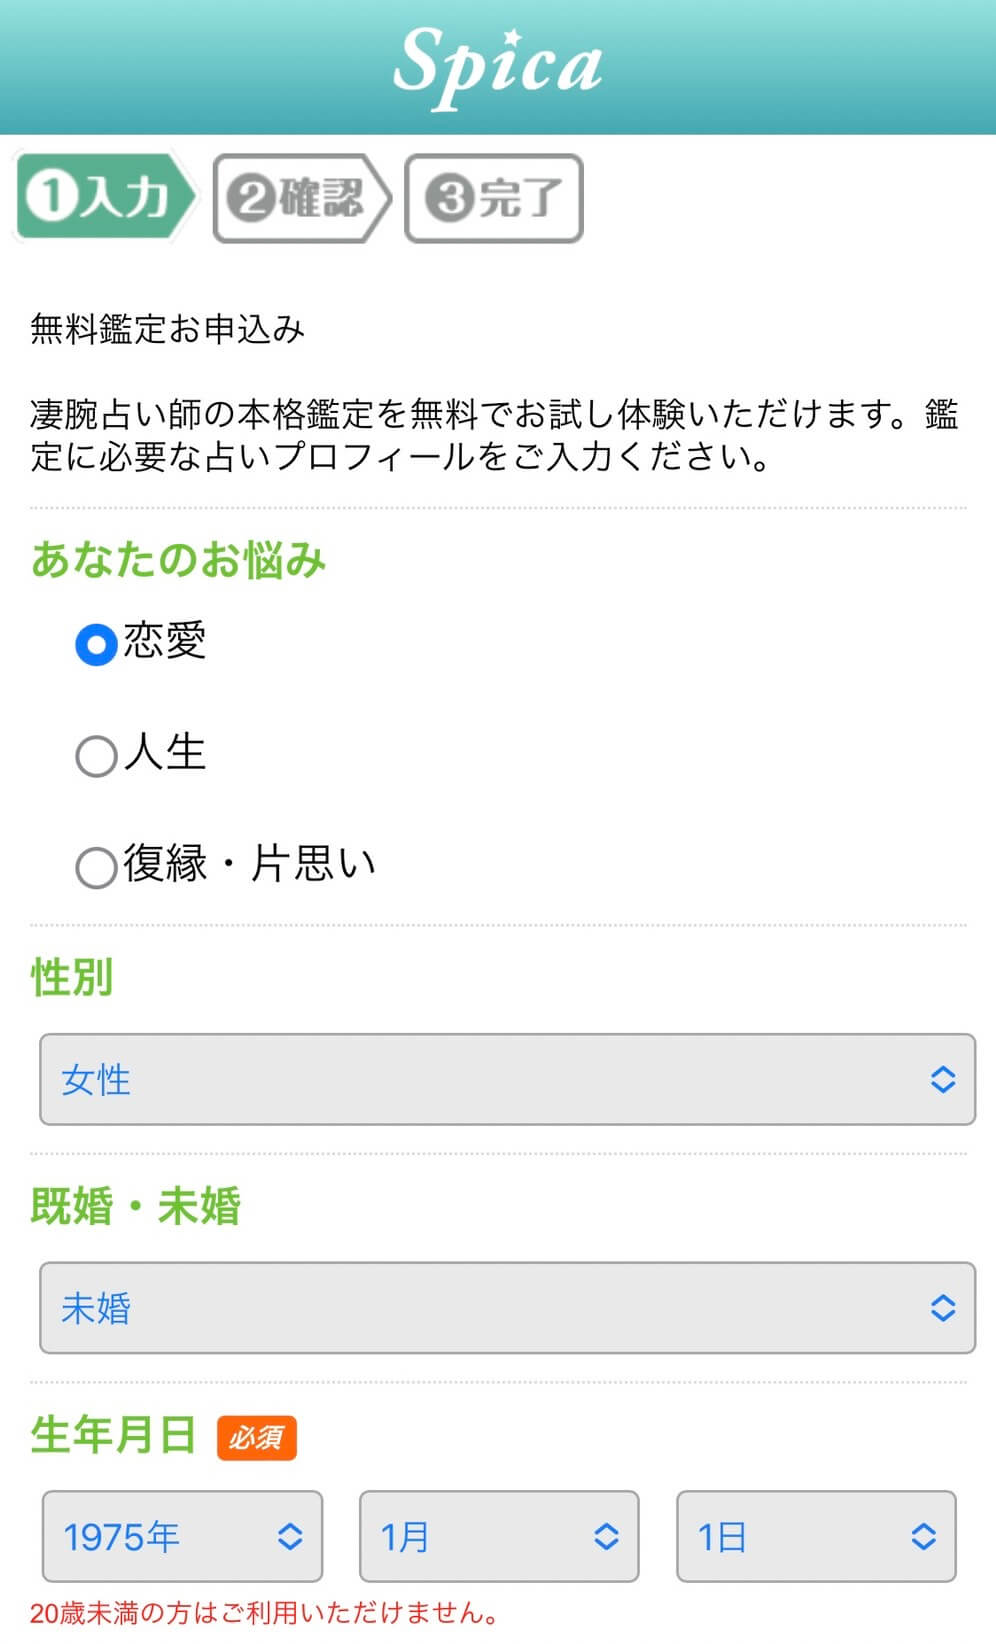Choose the 人生 radio option
The image size is (996, 1644).
click(x=96, y=756)
